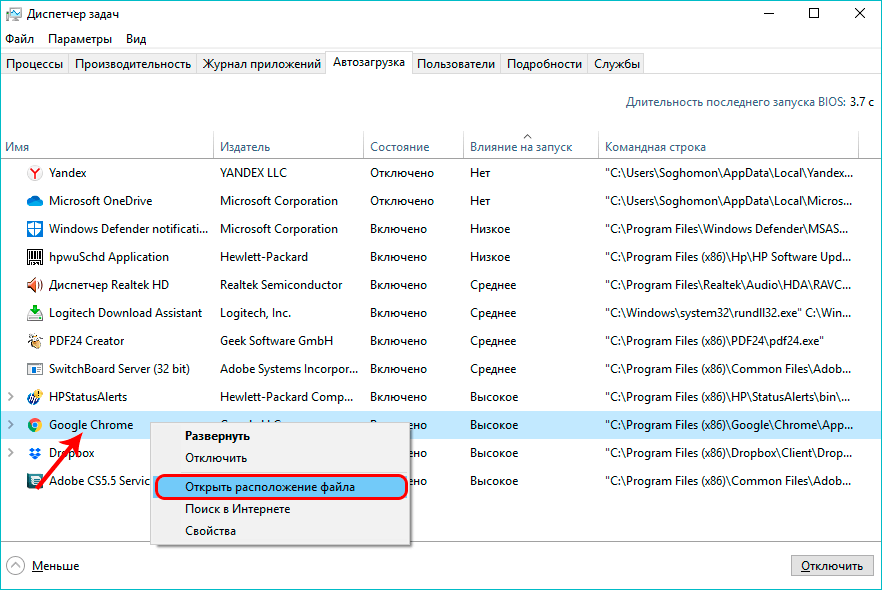882x590 pixels.
Task: Select the Microsoft OneDrive cloud icon
Action: click(34, 201)
